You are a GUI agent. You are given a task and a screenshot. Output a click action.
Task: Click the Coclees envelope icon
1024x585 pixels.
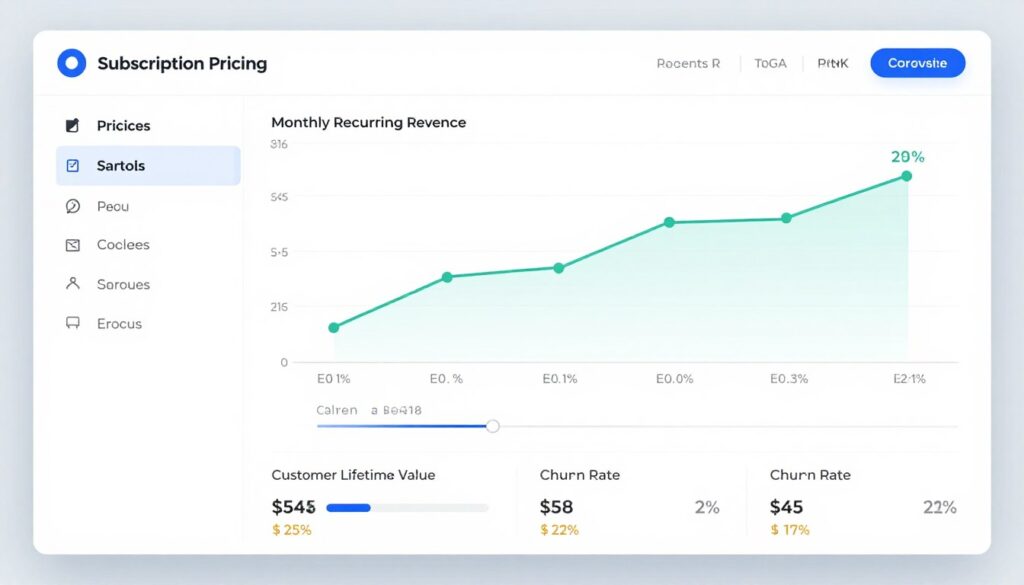tap(72, 245)
